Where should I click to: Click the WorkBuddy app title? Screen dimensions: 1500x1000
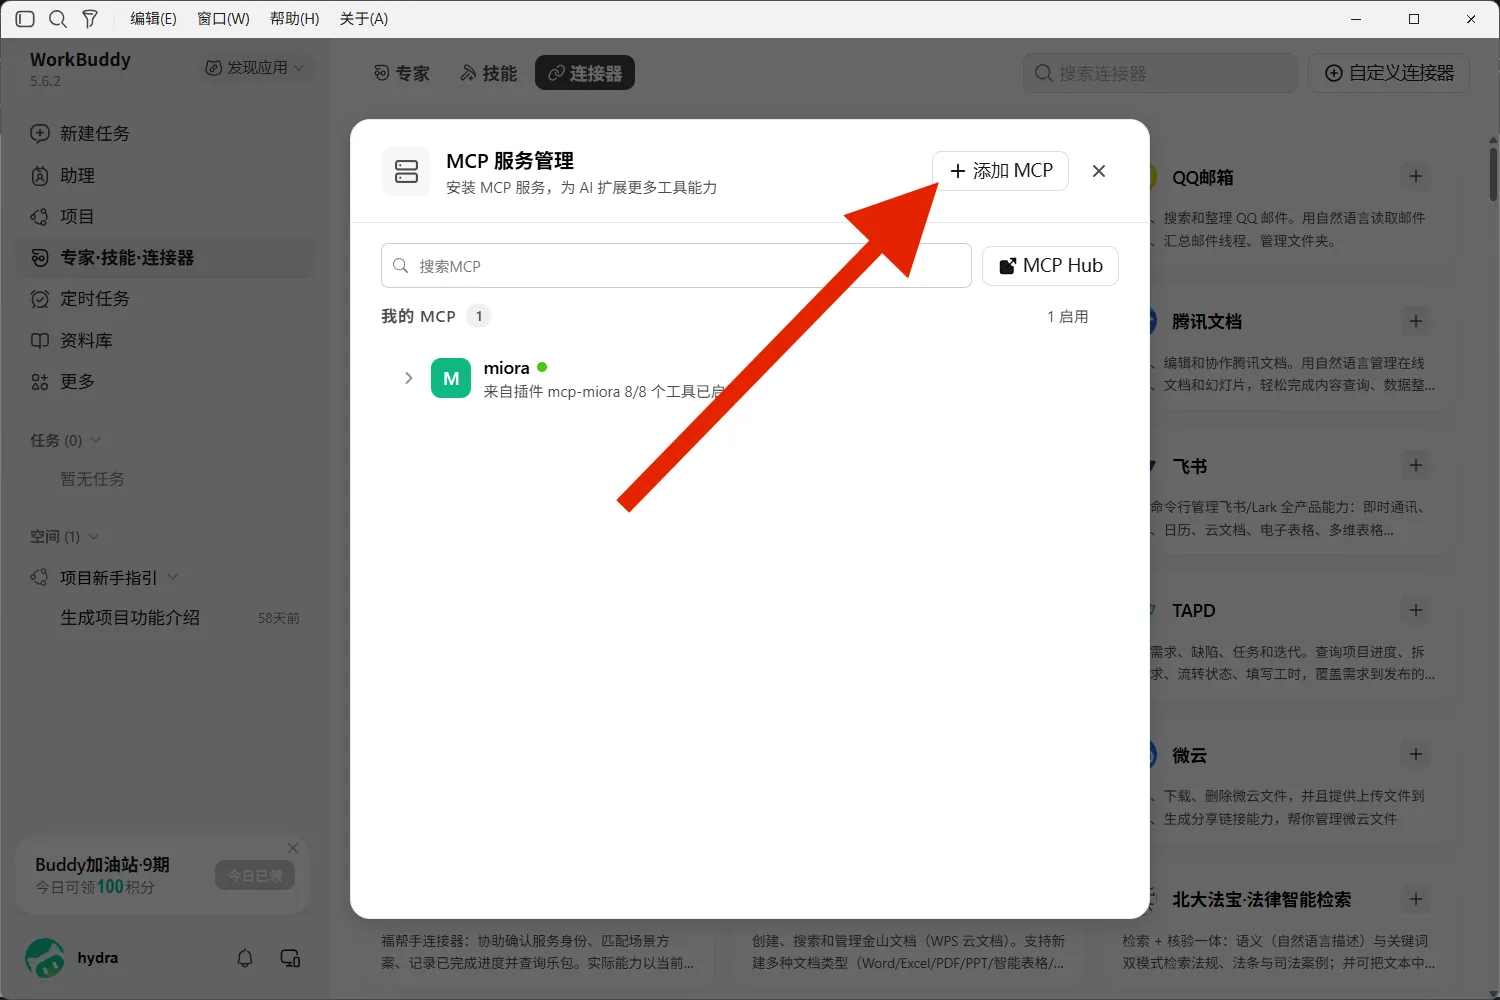click(x=80, y=59)
